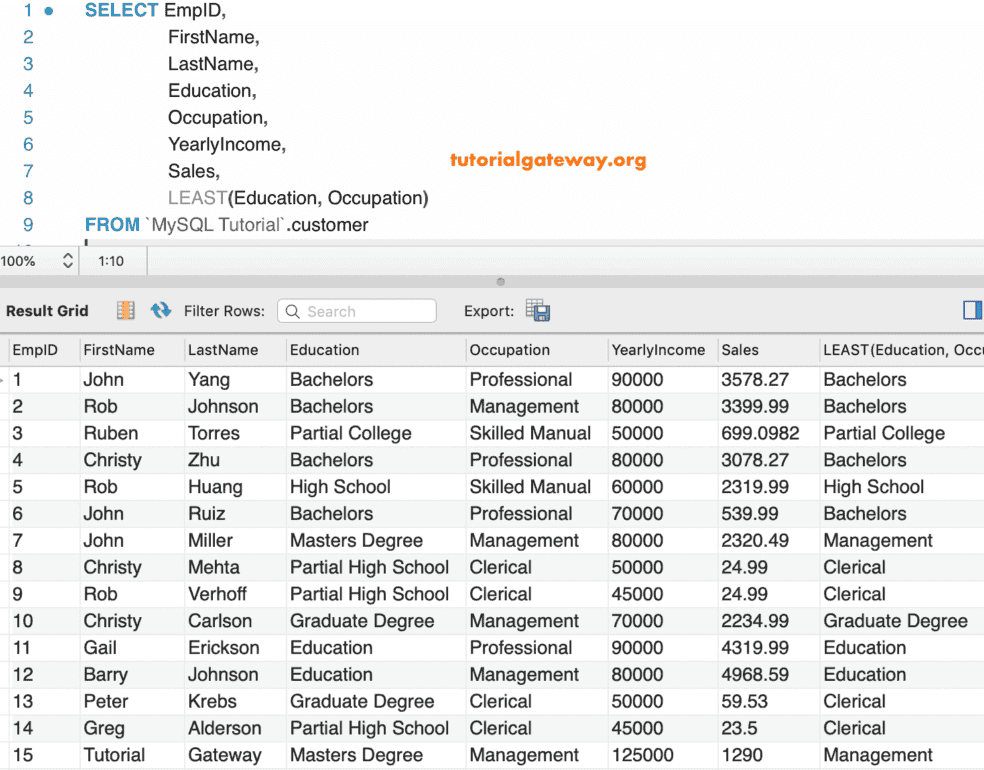Toggle the side panel icon at right

tap(972, 310)
